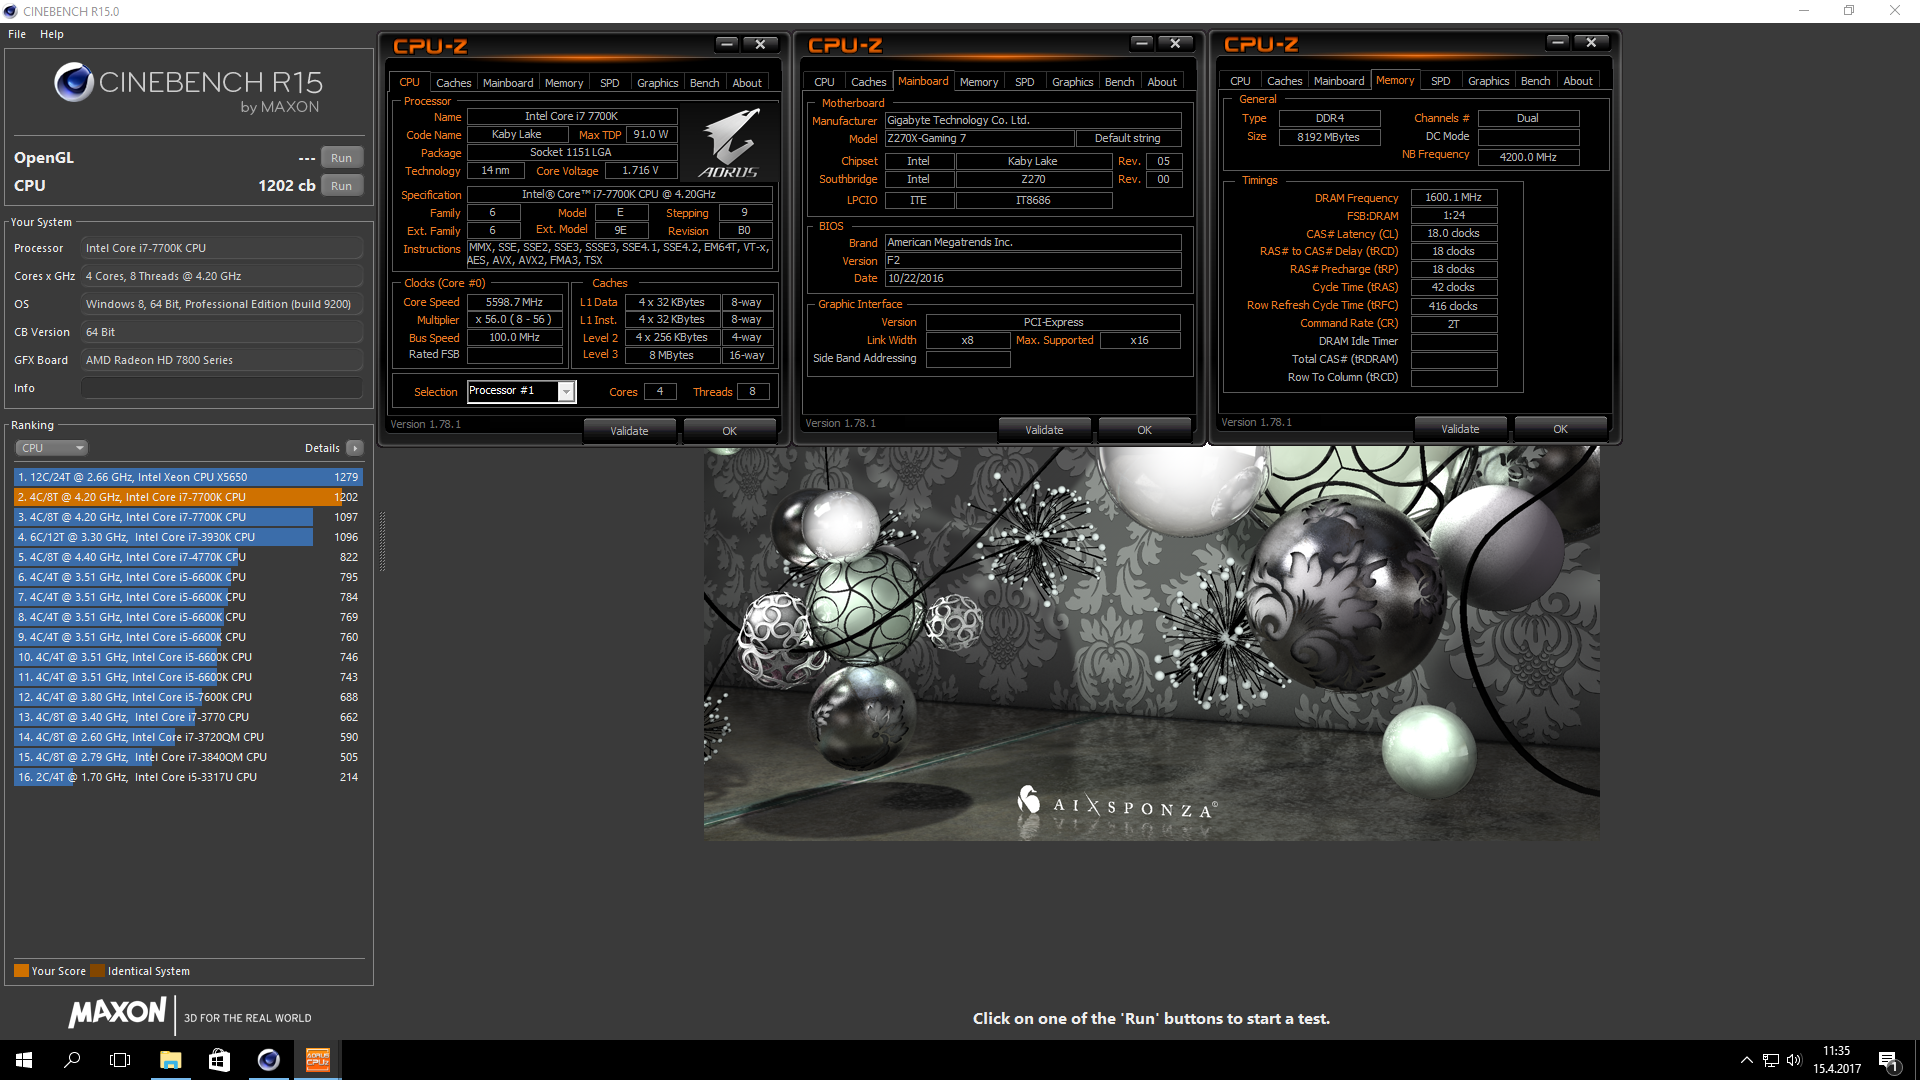Click OK in Memory window
Viewport: 1920px width, 1080px height.
click(1561, 429)
